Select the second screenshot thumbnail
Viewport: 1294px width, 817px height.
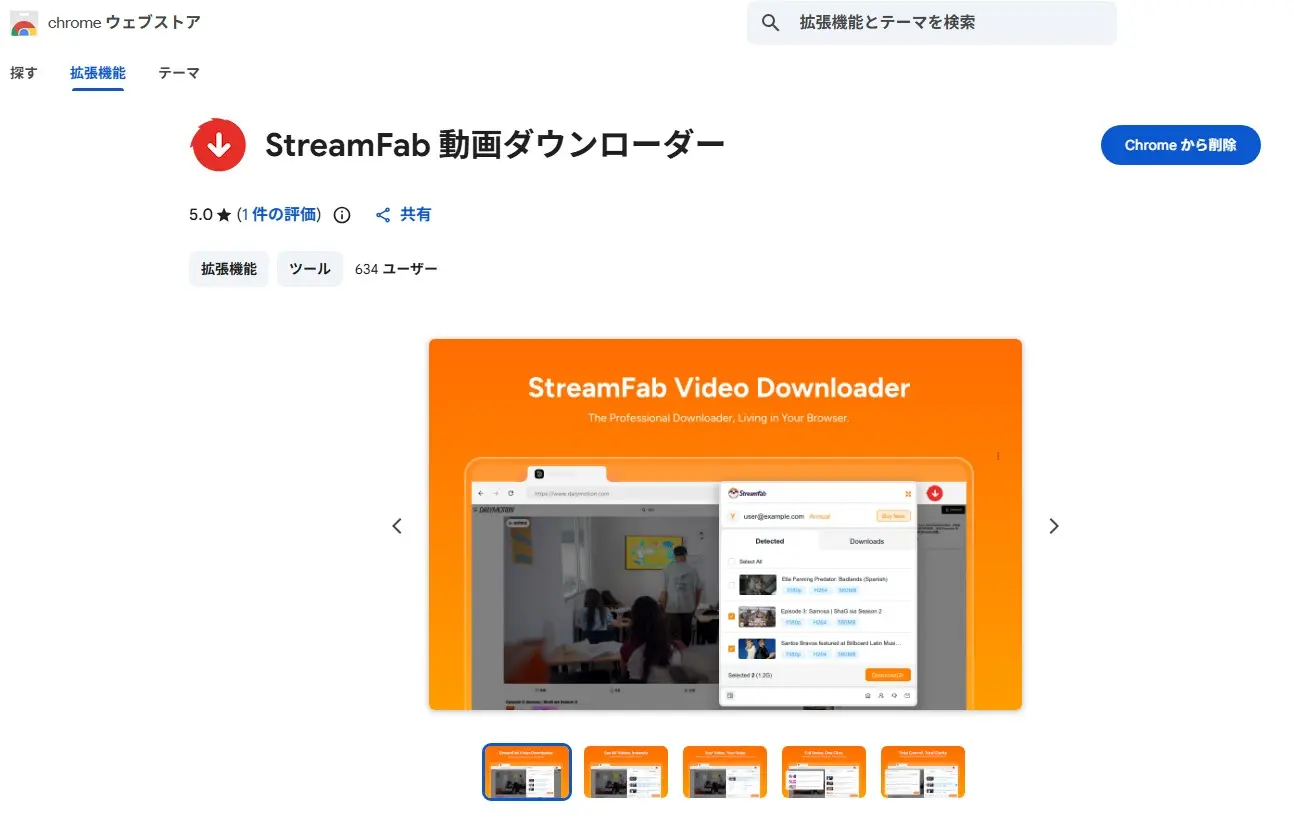[x=626, y=772]
